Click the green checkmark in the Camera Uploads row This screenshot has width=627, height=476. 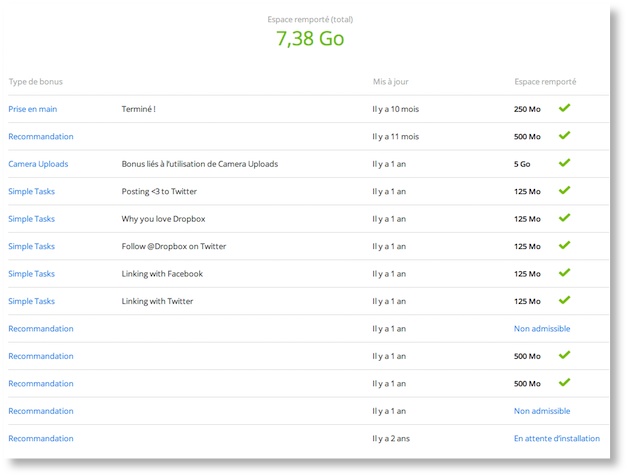[x=564, y=163]
